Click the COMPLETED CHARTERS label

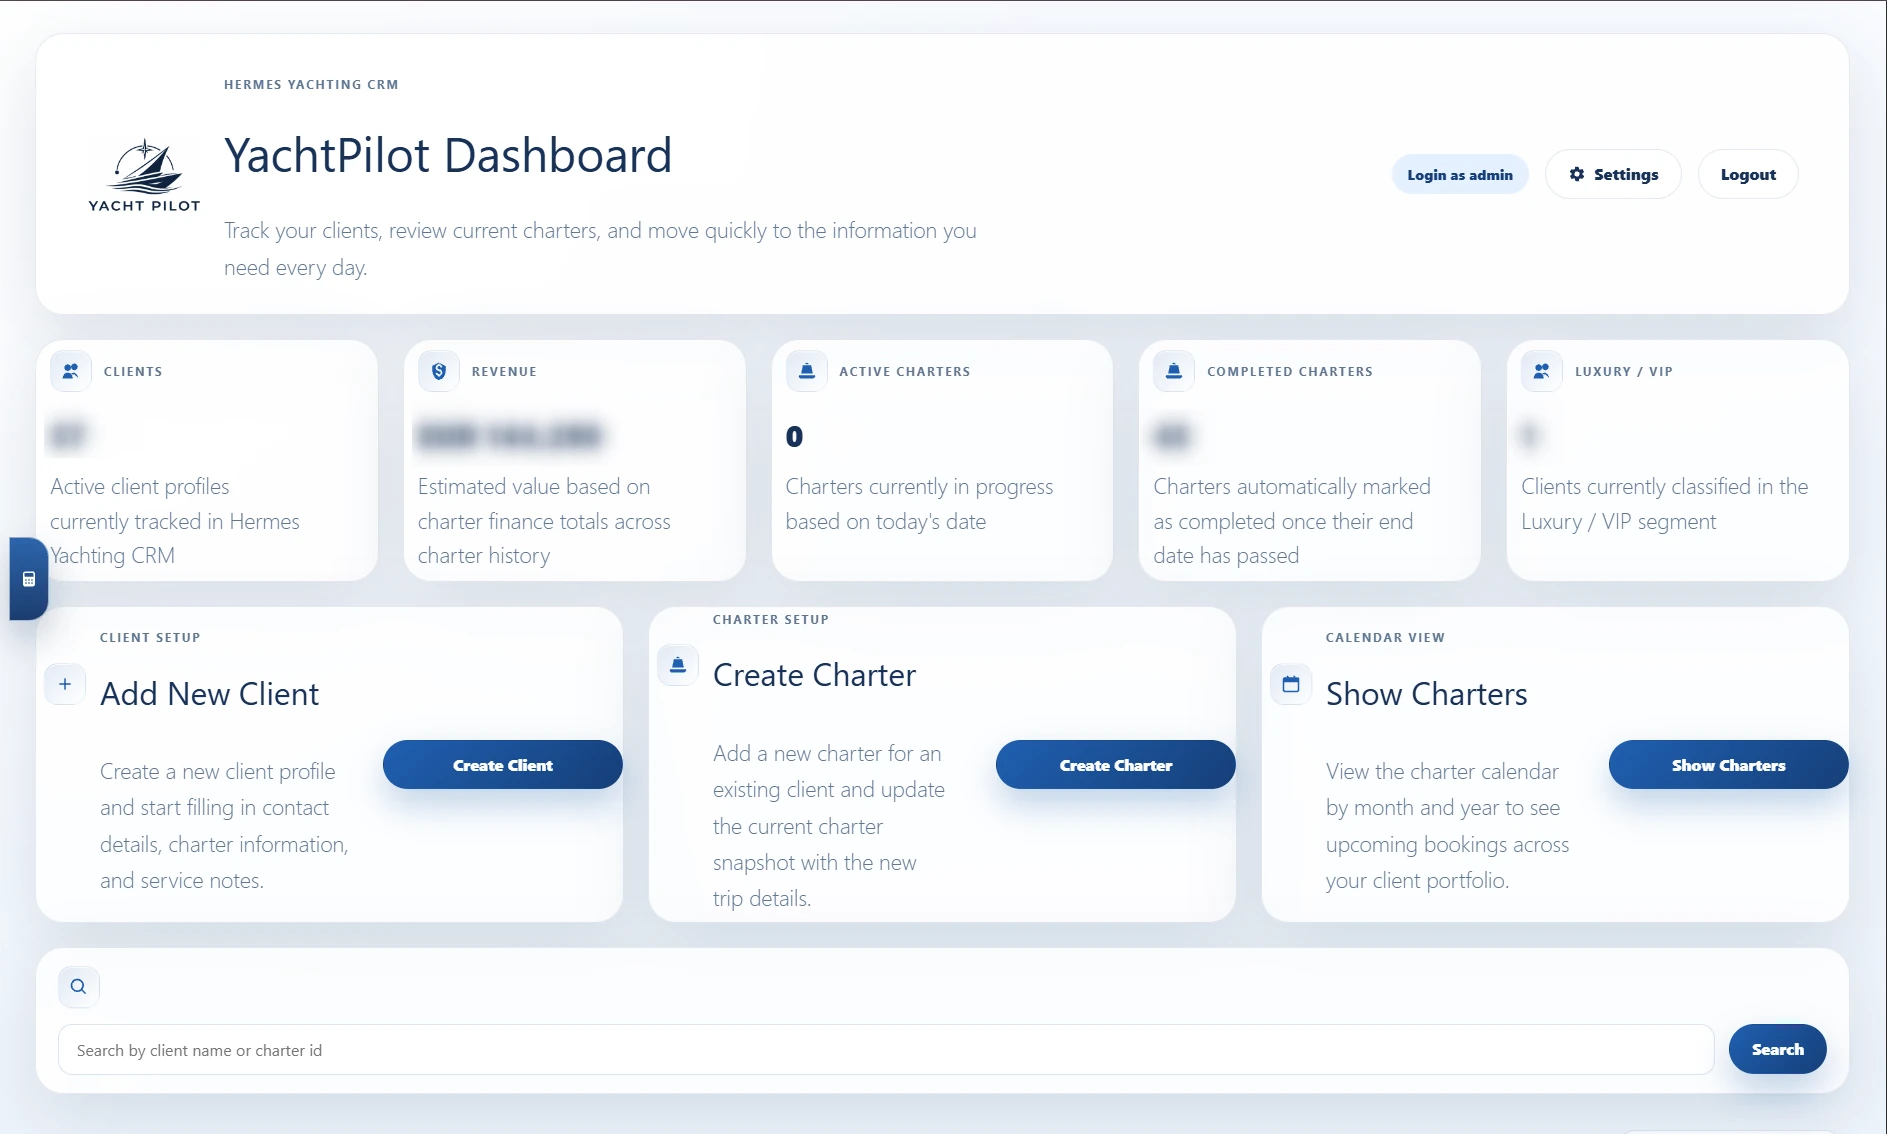coord(1289,372)
